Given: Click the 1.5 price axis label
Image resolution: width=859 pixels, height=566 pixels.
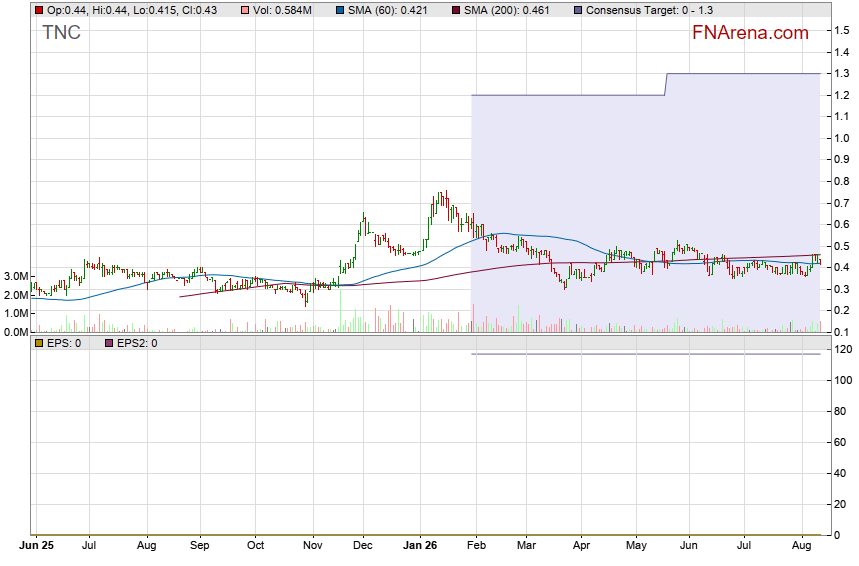Looking at the screenshot, I should pos(841,31).
